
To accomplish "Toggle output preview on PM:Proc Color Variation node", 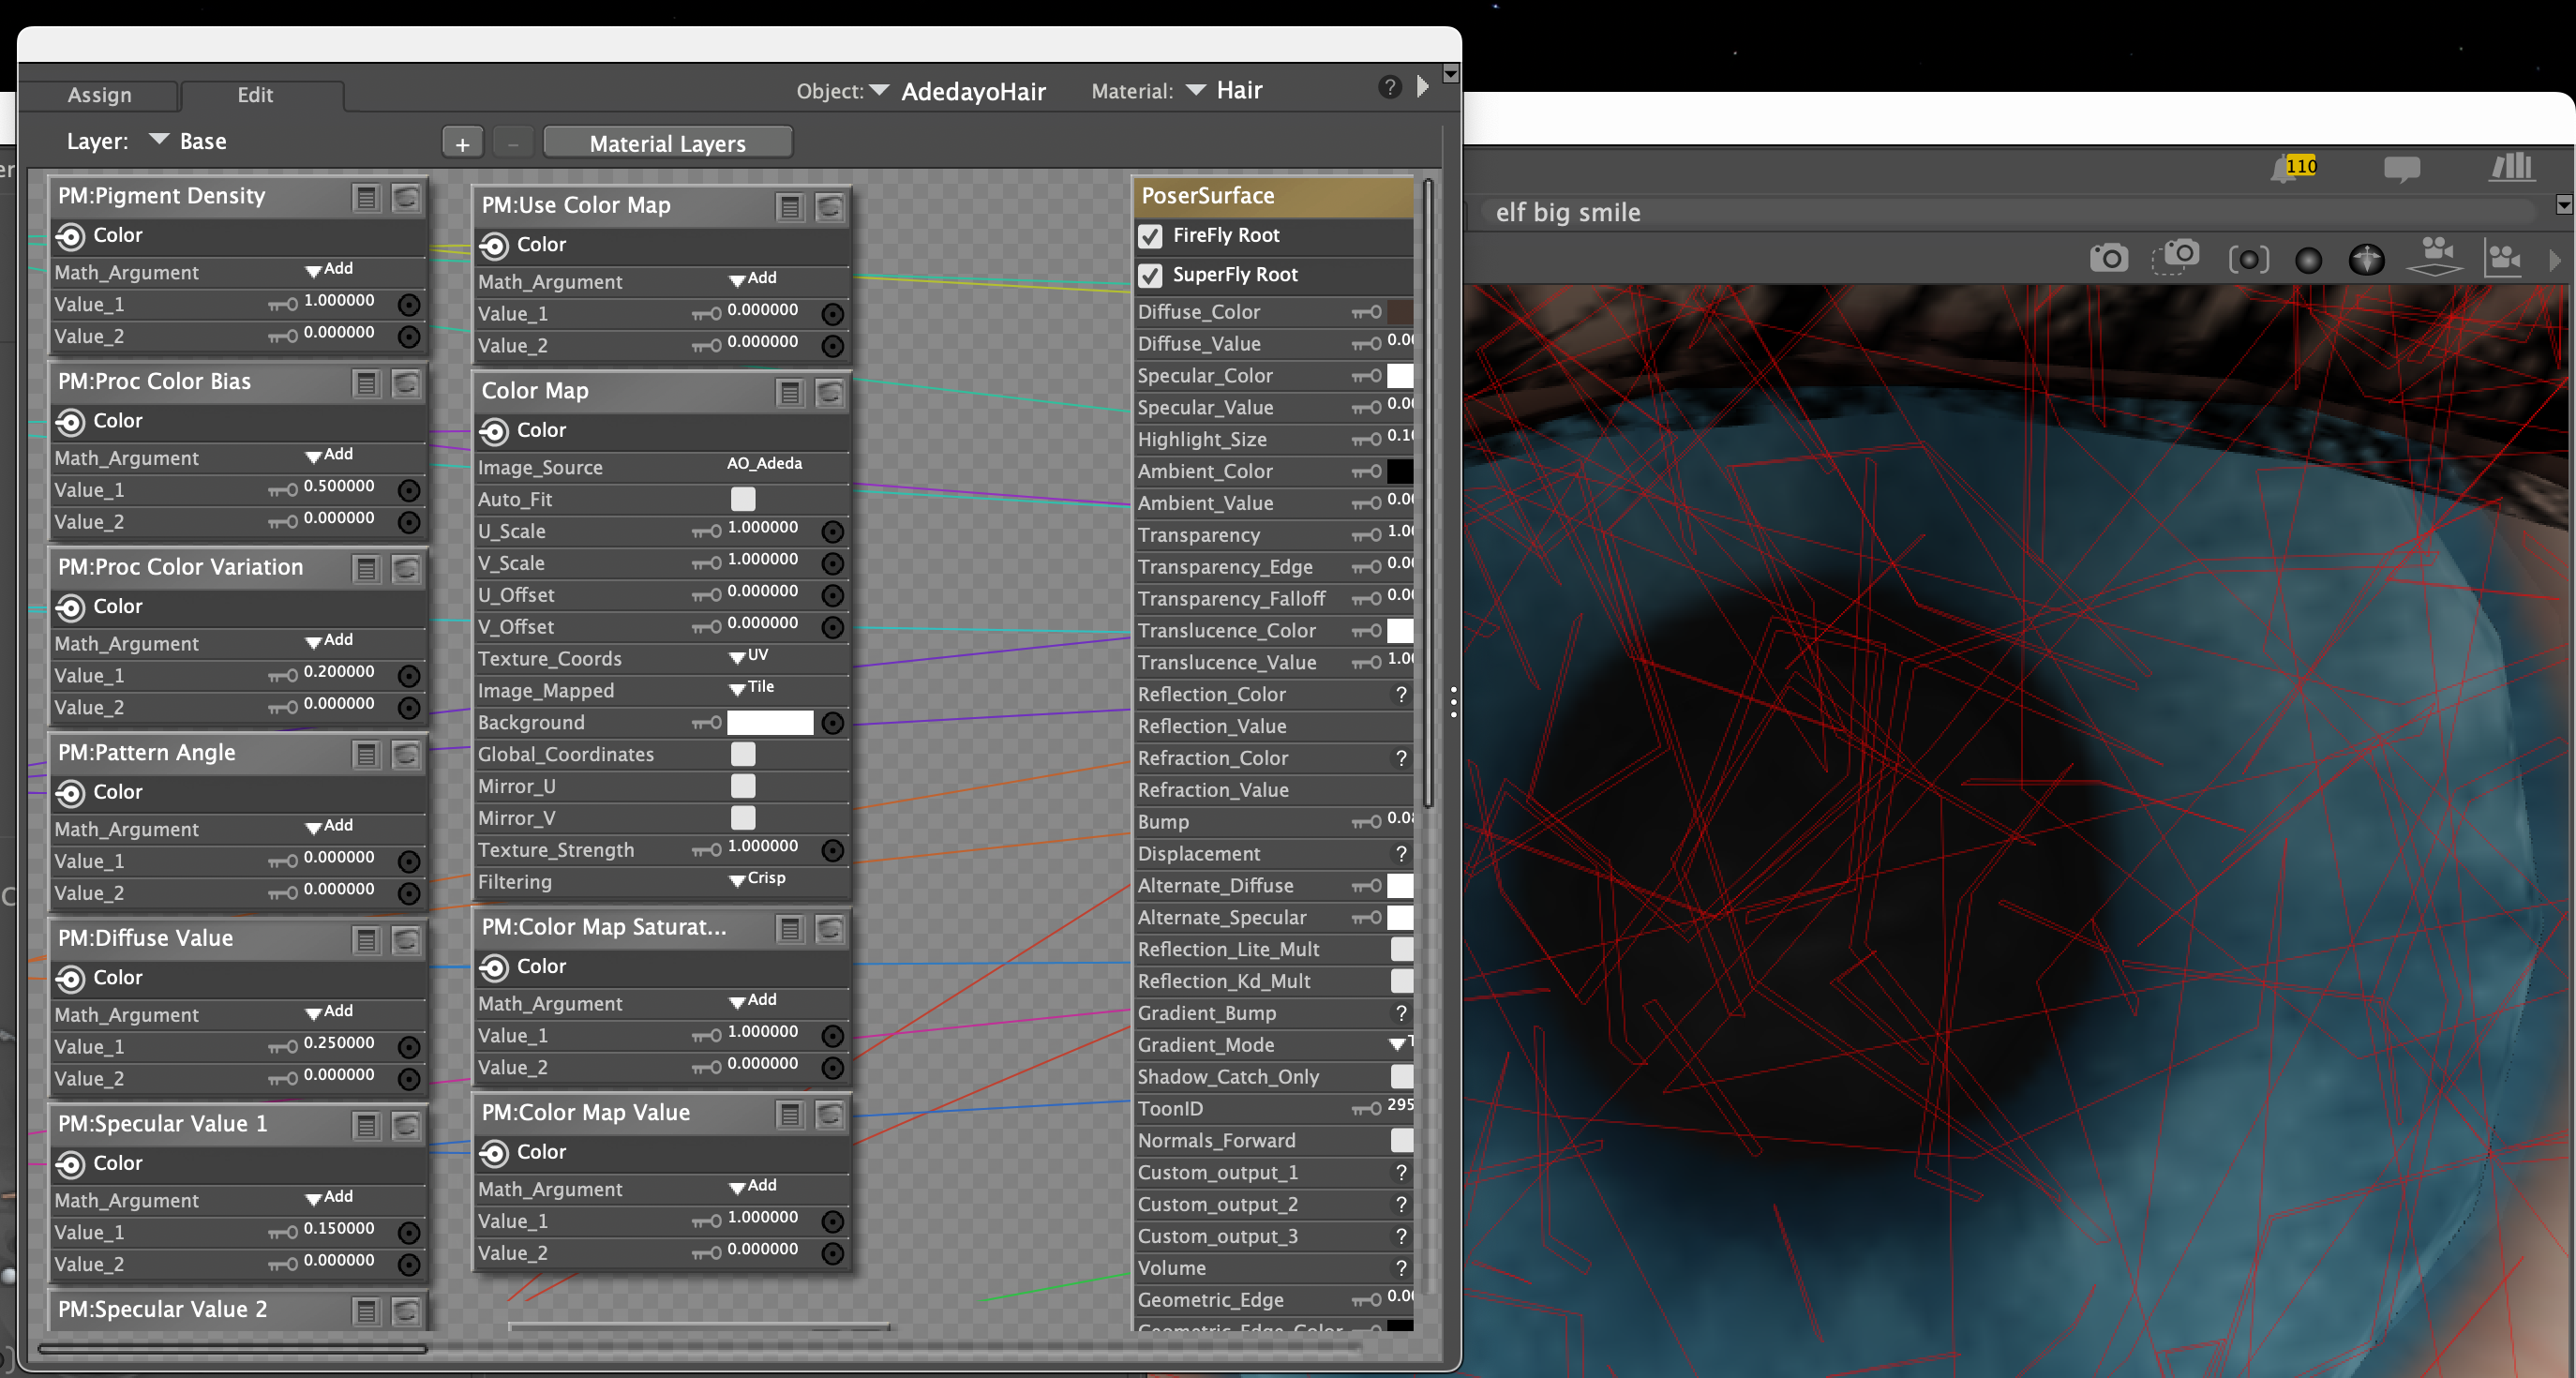I will (x=406, y=568).
